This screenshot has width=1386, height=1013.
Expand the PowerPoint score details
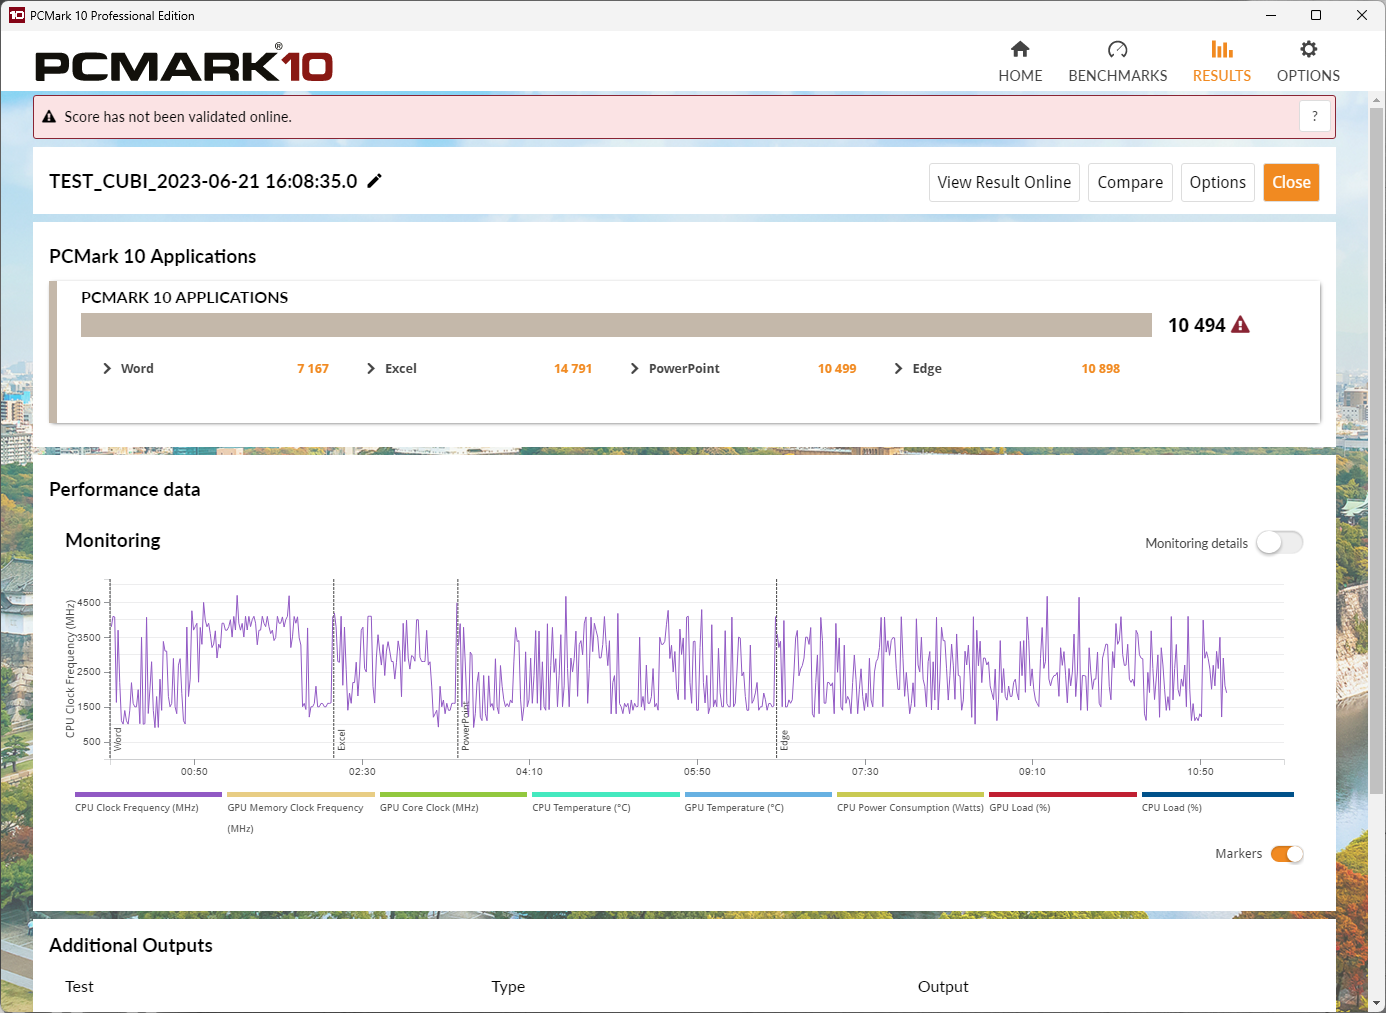(x=635, y=368)
